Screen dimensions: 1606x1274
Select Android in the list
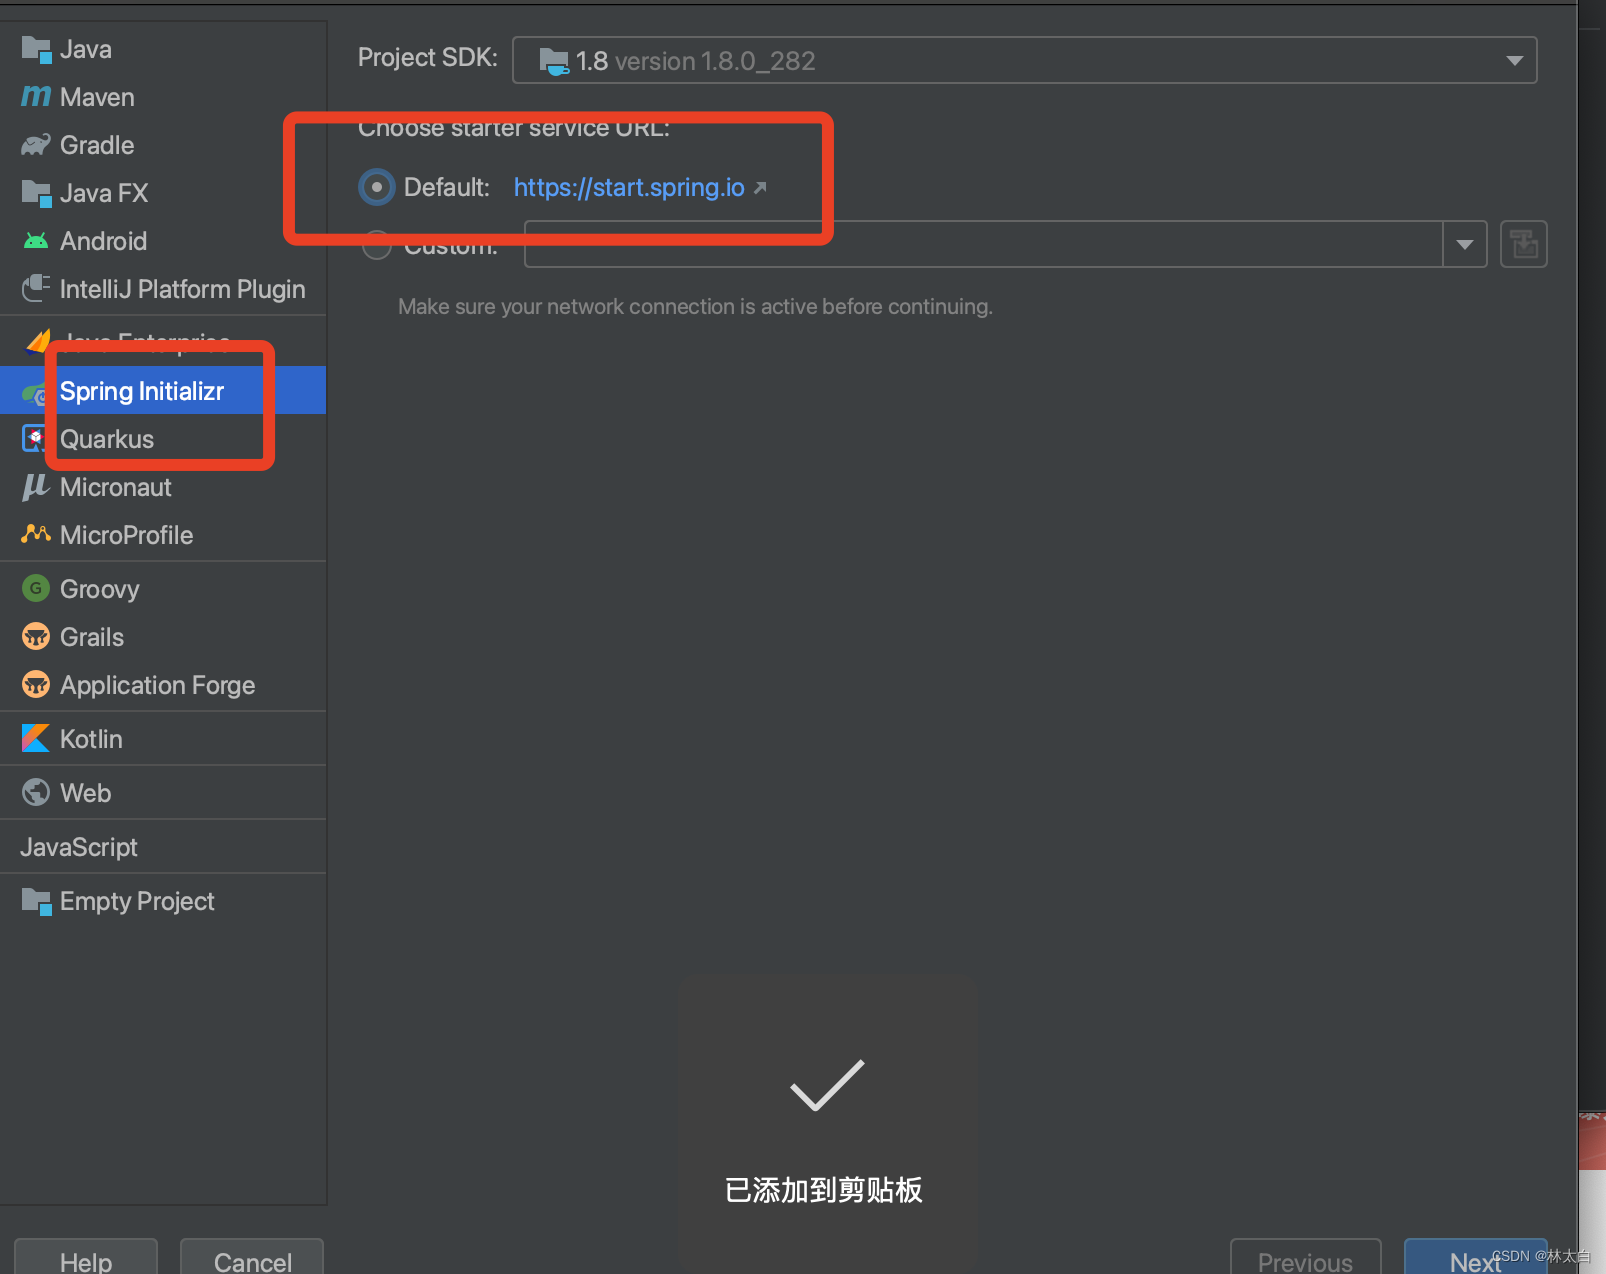163,241
